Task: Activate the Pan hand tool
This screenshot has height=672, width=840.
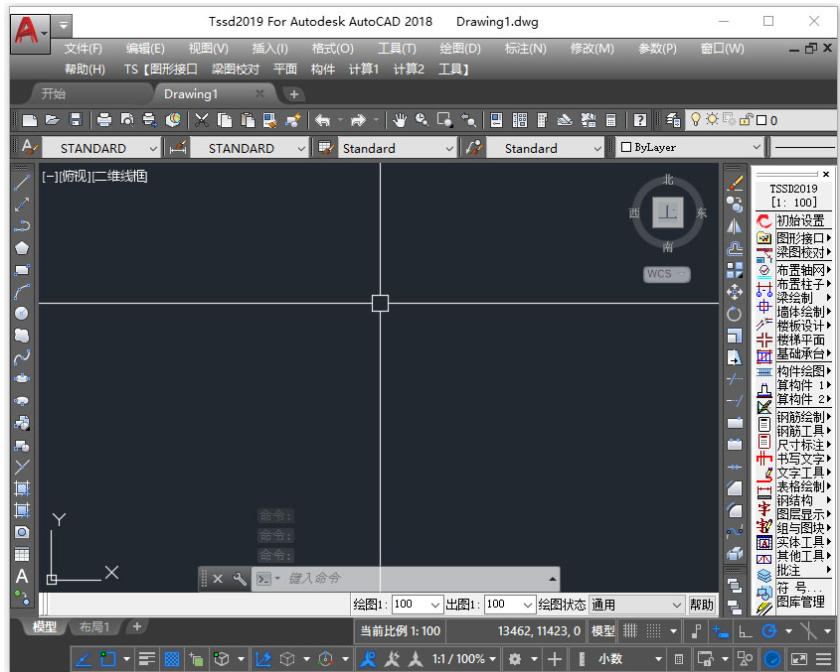Action: [x=399, y=120]
